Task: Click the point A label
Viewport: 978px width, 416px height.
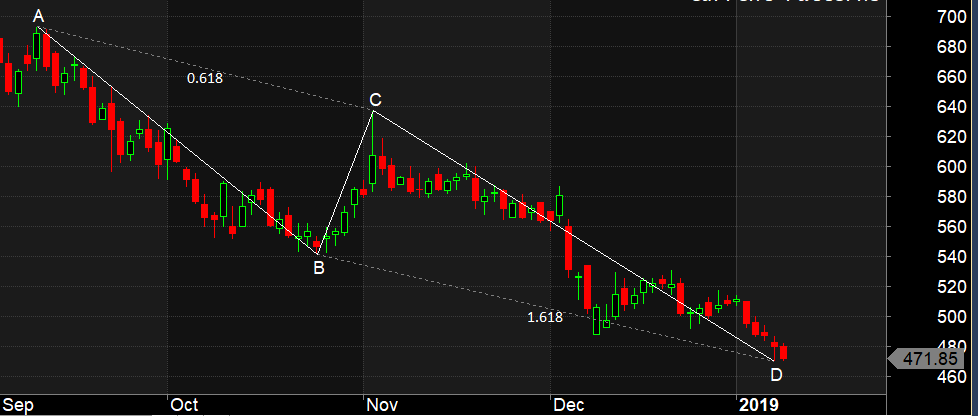Action: pyautogui.click(x=39, y=16)
